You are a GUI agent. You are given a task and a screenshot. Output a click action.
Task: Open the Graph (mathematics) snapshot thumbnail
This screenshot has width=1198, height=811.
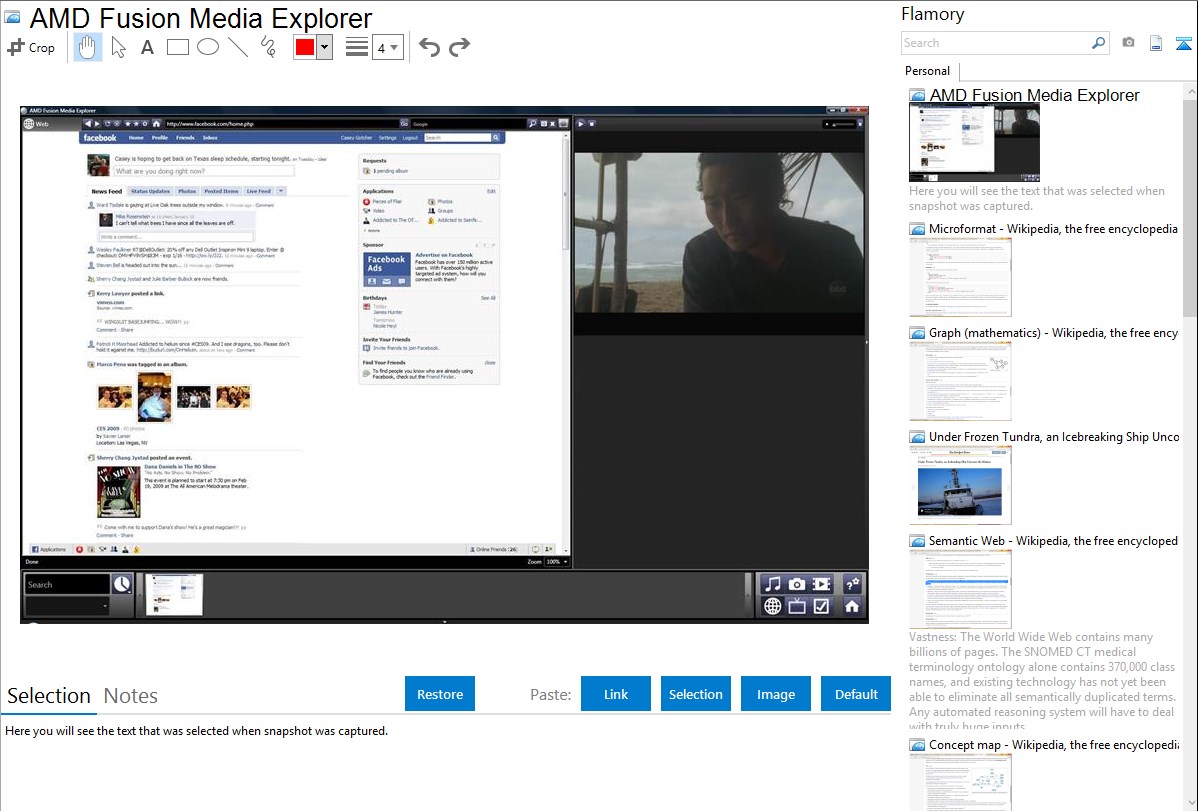click(960, 381)
